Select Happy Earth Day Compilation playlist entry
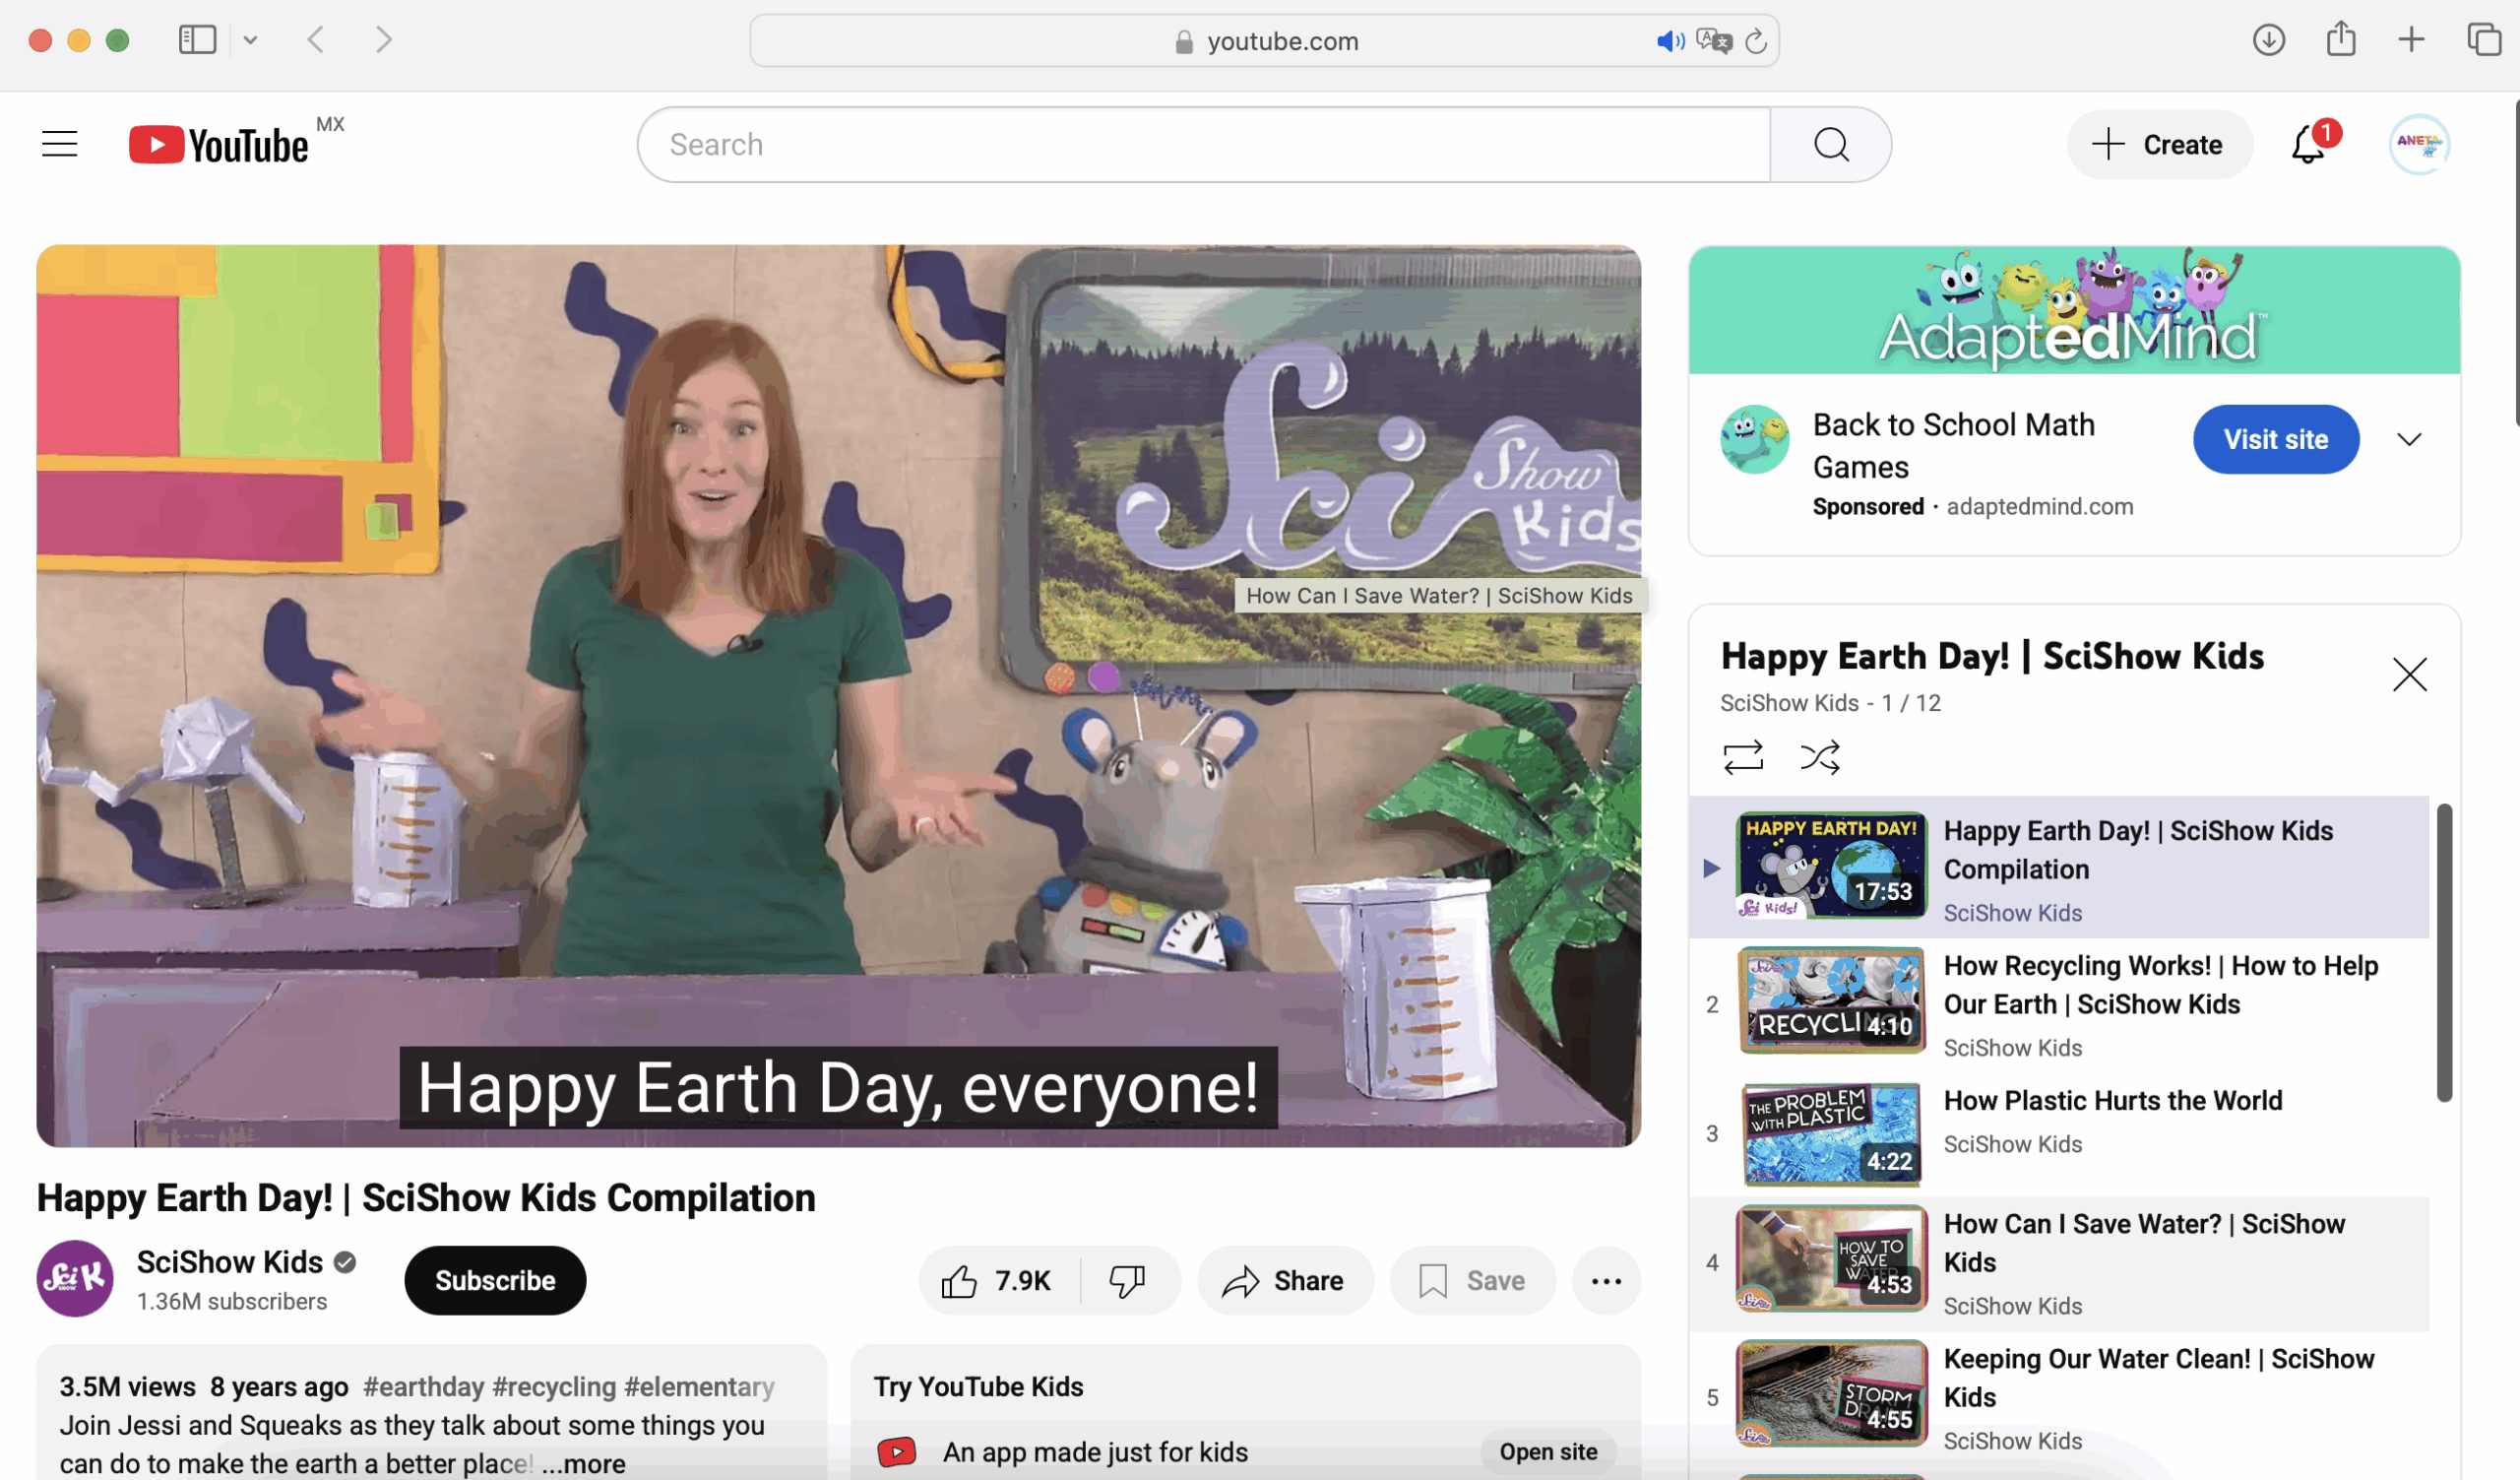The height and width of the screenshot is (1480, 2520). pyautogui.click(x=2059, y=868)
